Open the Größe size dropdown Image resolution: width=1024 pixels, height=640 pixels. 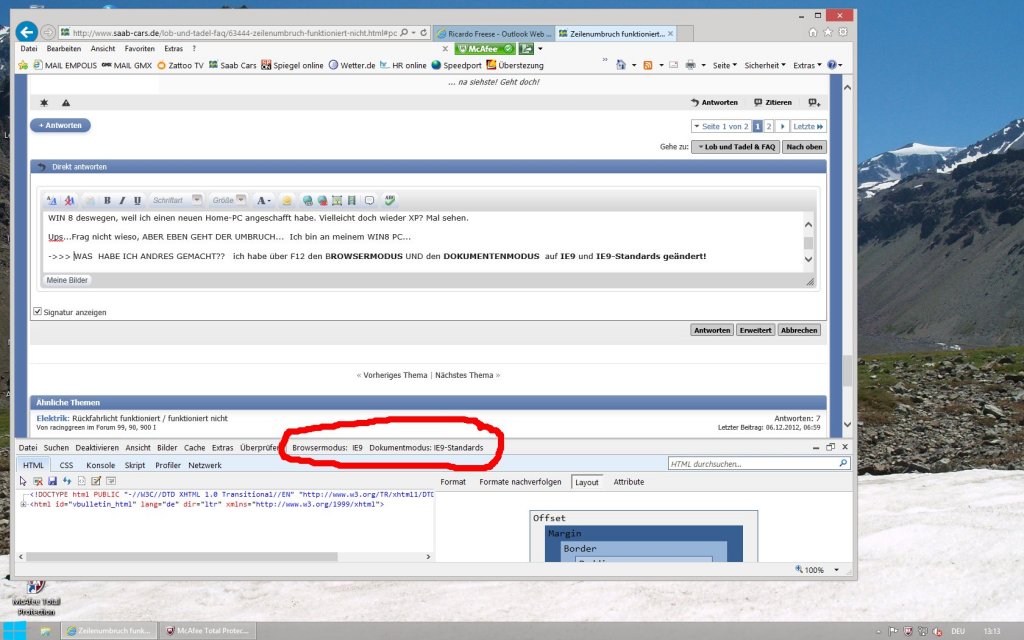pyautogui.click(x=229, y=200)
